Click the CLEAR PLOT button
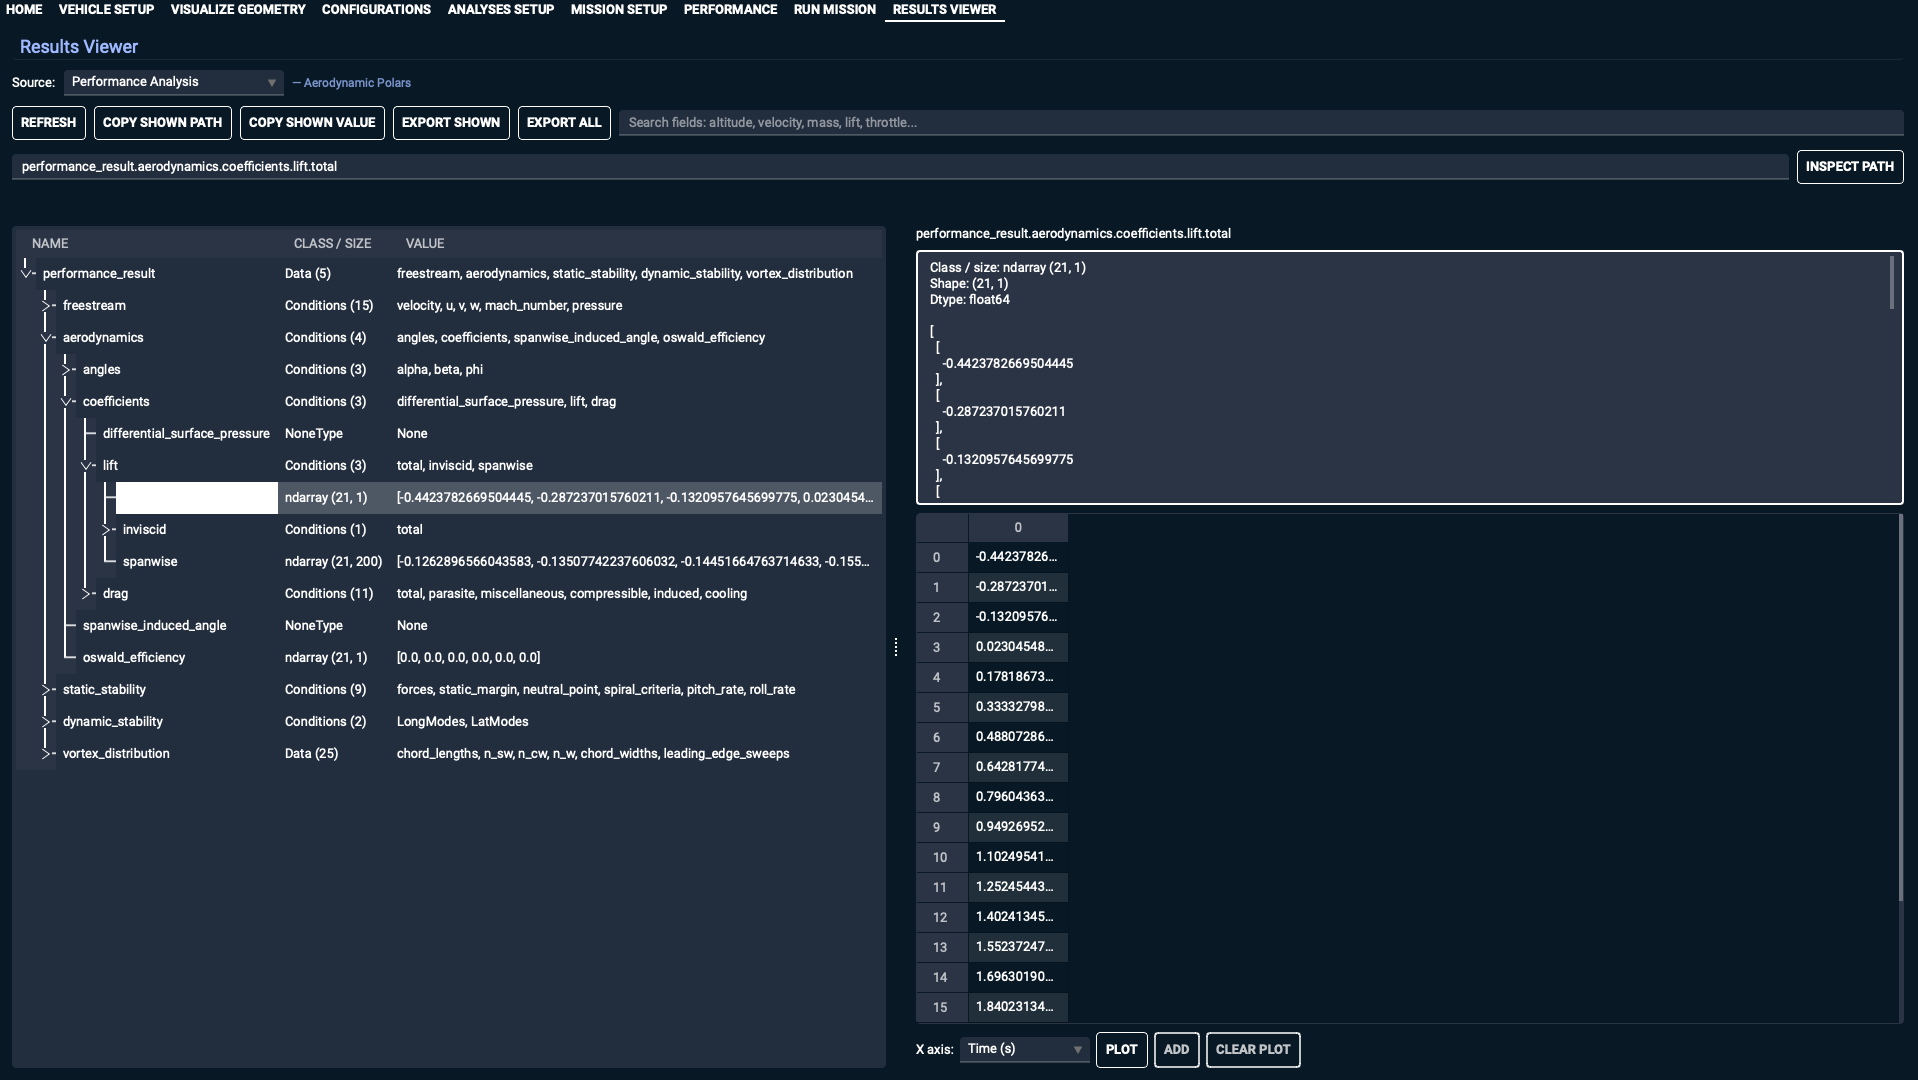 1253,1050
